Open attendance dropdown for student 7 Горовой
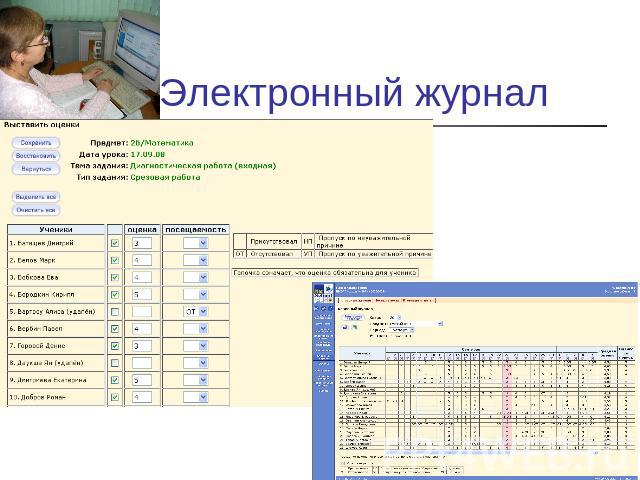Screen dimensions: 640x480 (x=196, y=346)
